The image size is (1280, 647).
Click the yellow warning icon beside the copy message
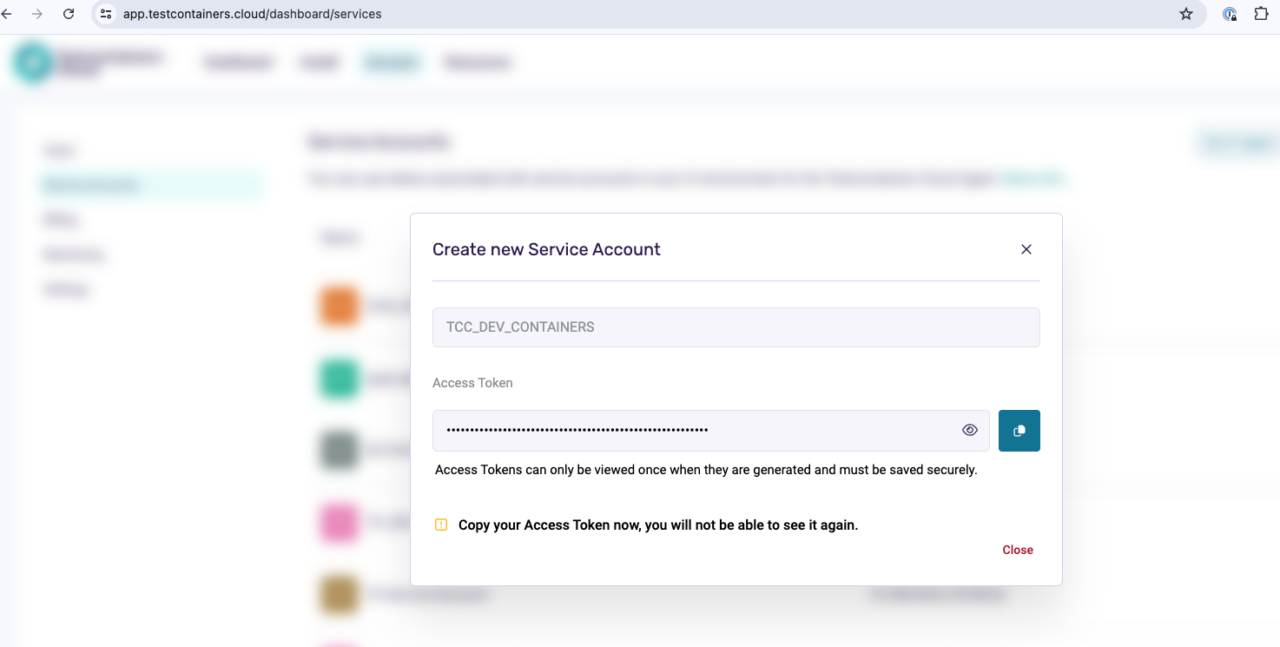tap(441, 523)
